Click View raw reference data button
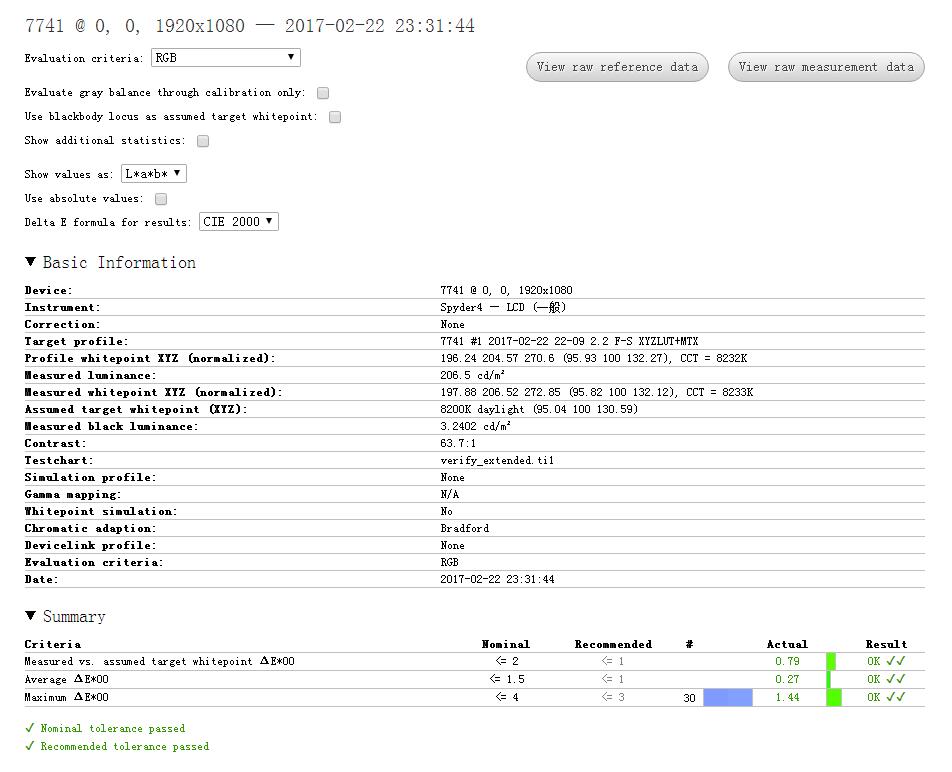The image size is (952, 772). point(617,67)
